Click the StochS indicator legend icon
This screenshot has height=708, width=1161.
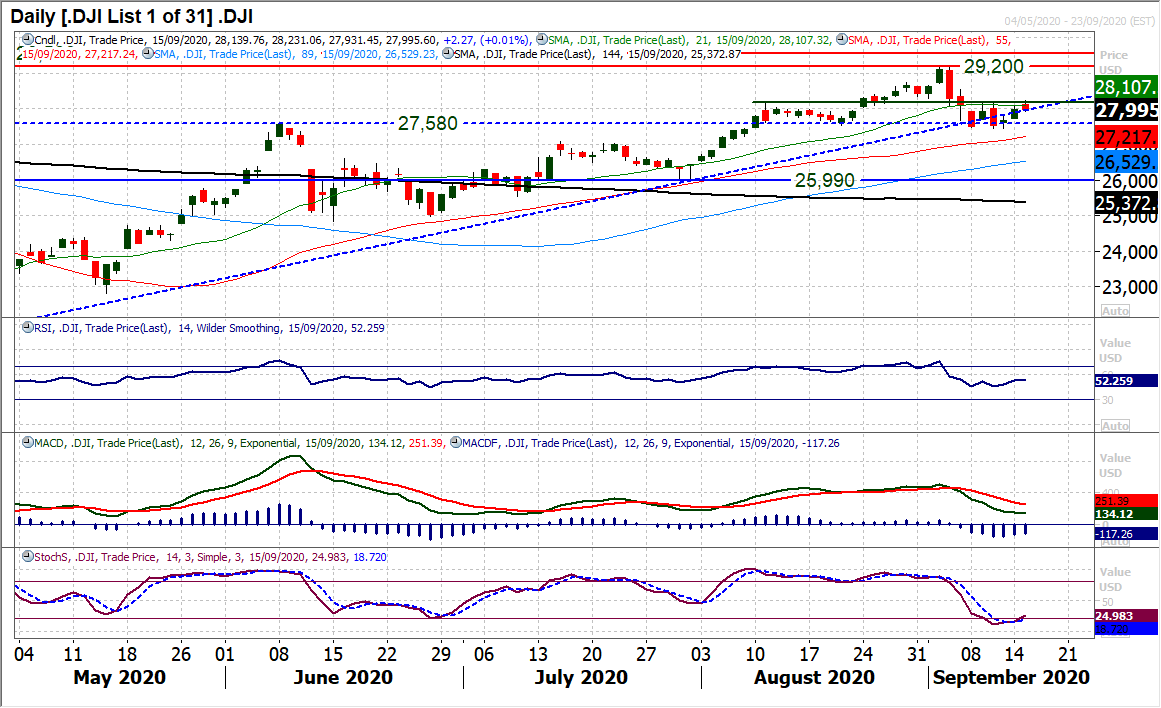(27, 557)
